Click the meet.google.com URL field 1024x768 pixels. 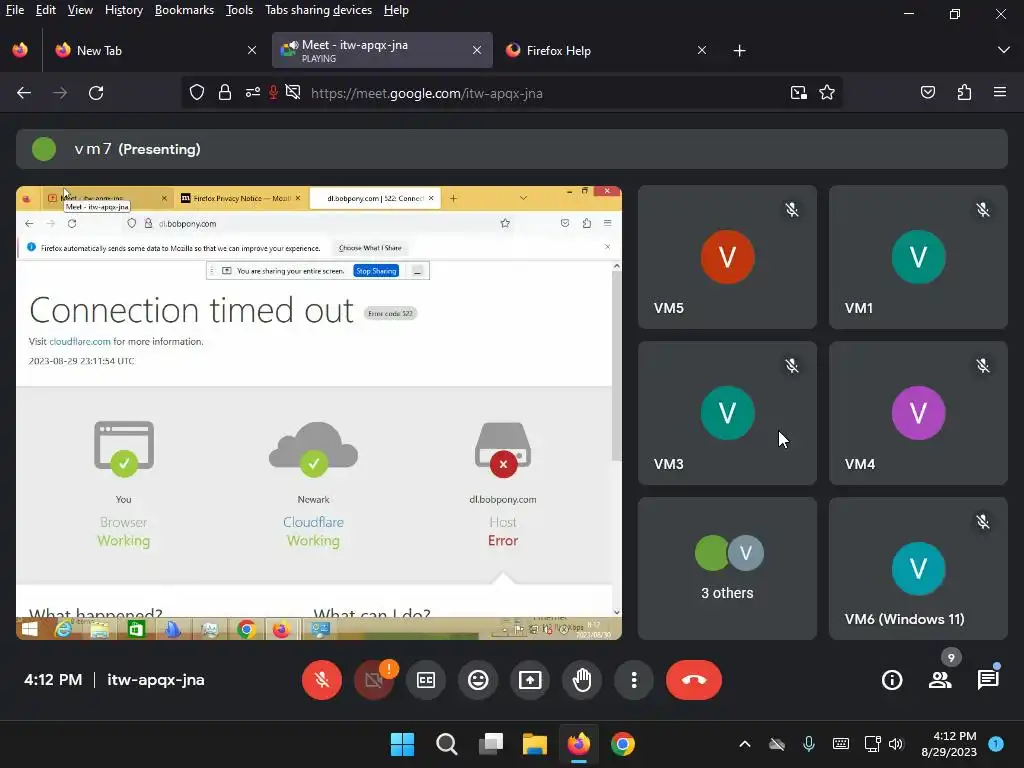(426, 93)
